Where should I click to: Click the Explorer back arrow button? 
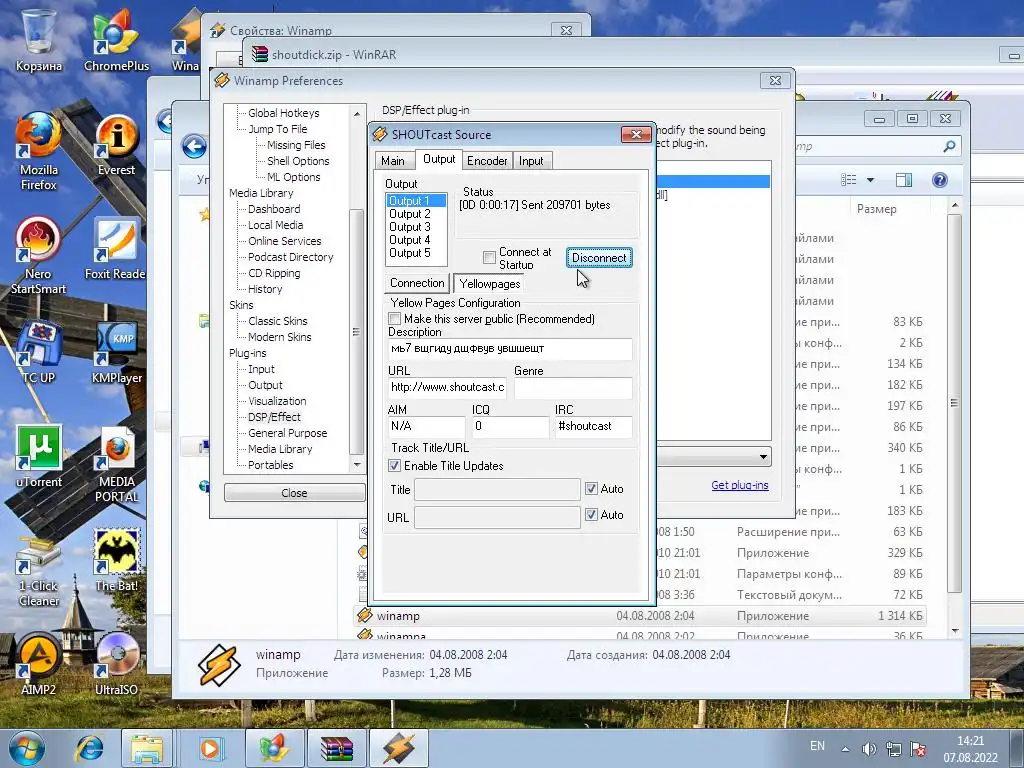coord(194,146)
